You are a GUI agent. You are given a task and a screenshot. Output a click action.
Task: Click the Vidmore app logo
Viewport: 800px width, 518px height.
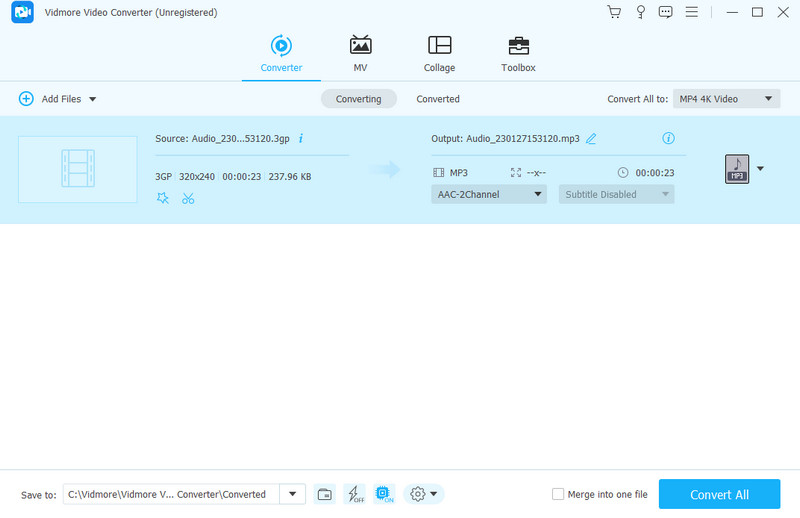point(22,12)
